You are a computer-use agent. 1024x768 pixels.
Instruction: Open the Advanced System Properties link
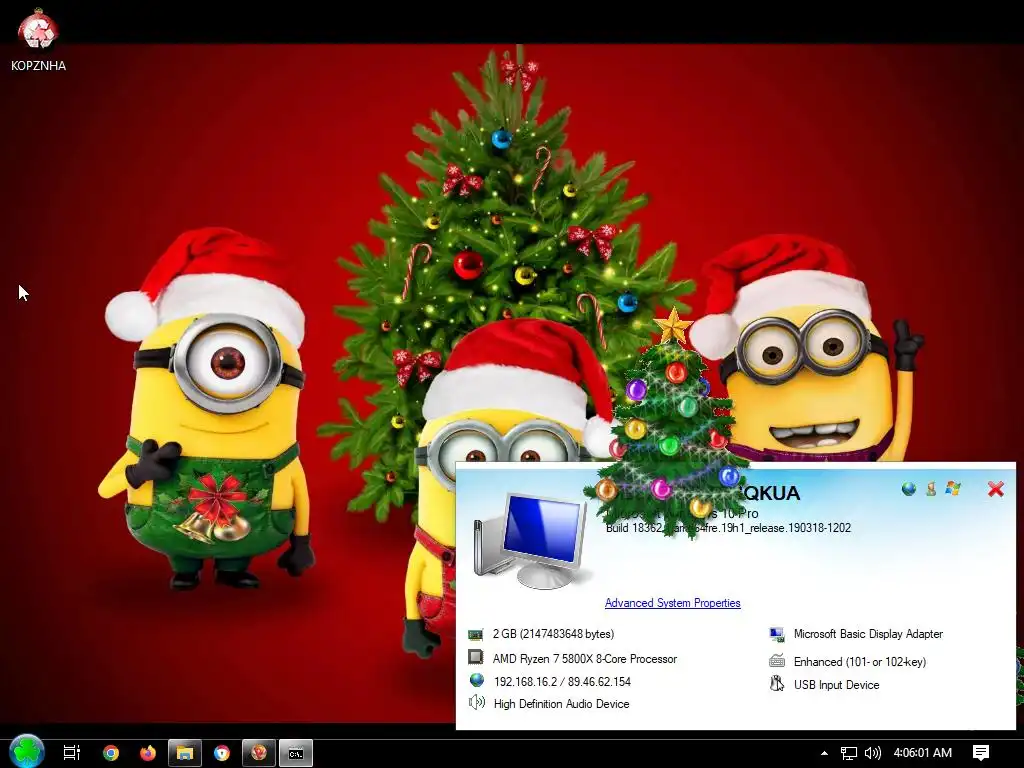[x=673, y=603]
